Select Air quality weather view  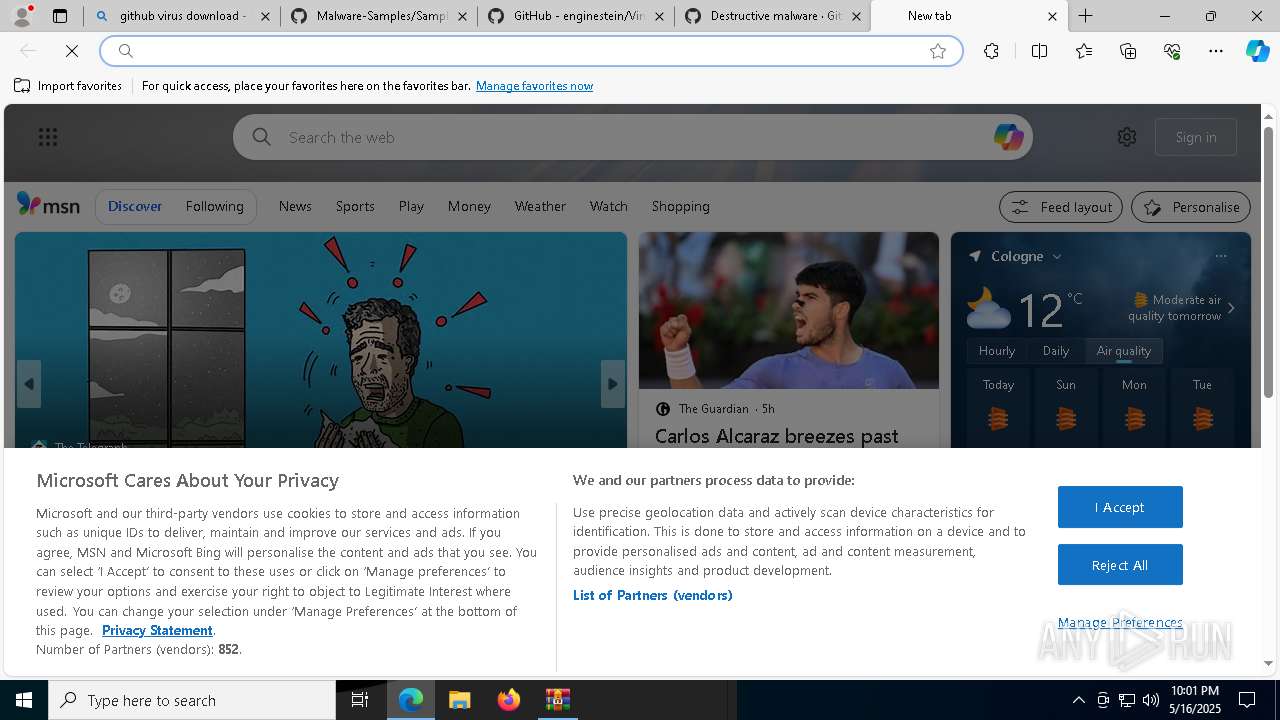tap(1124, 351)
